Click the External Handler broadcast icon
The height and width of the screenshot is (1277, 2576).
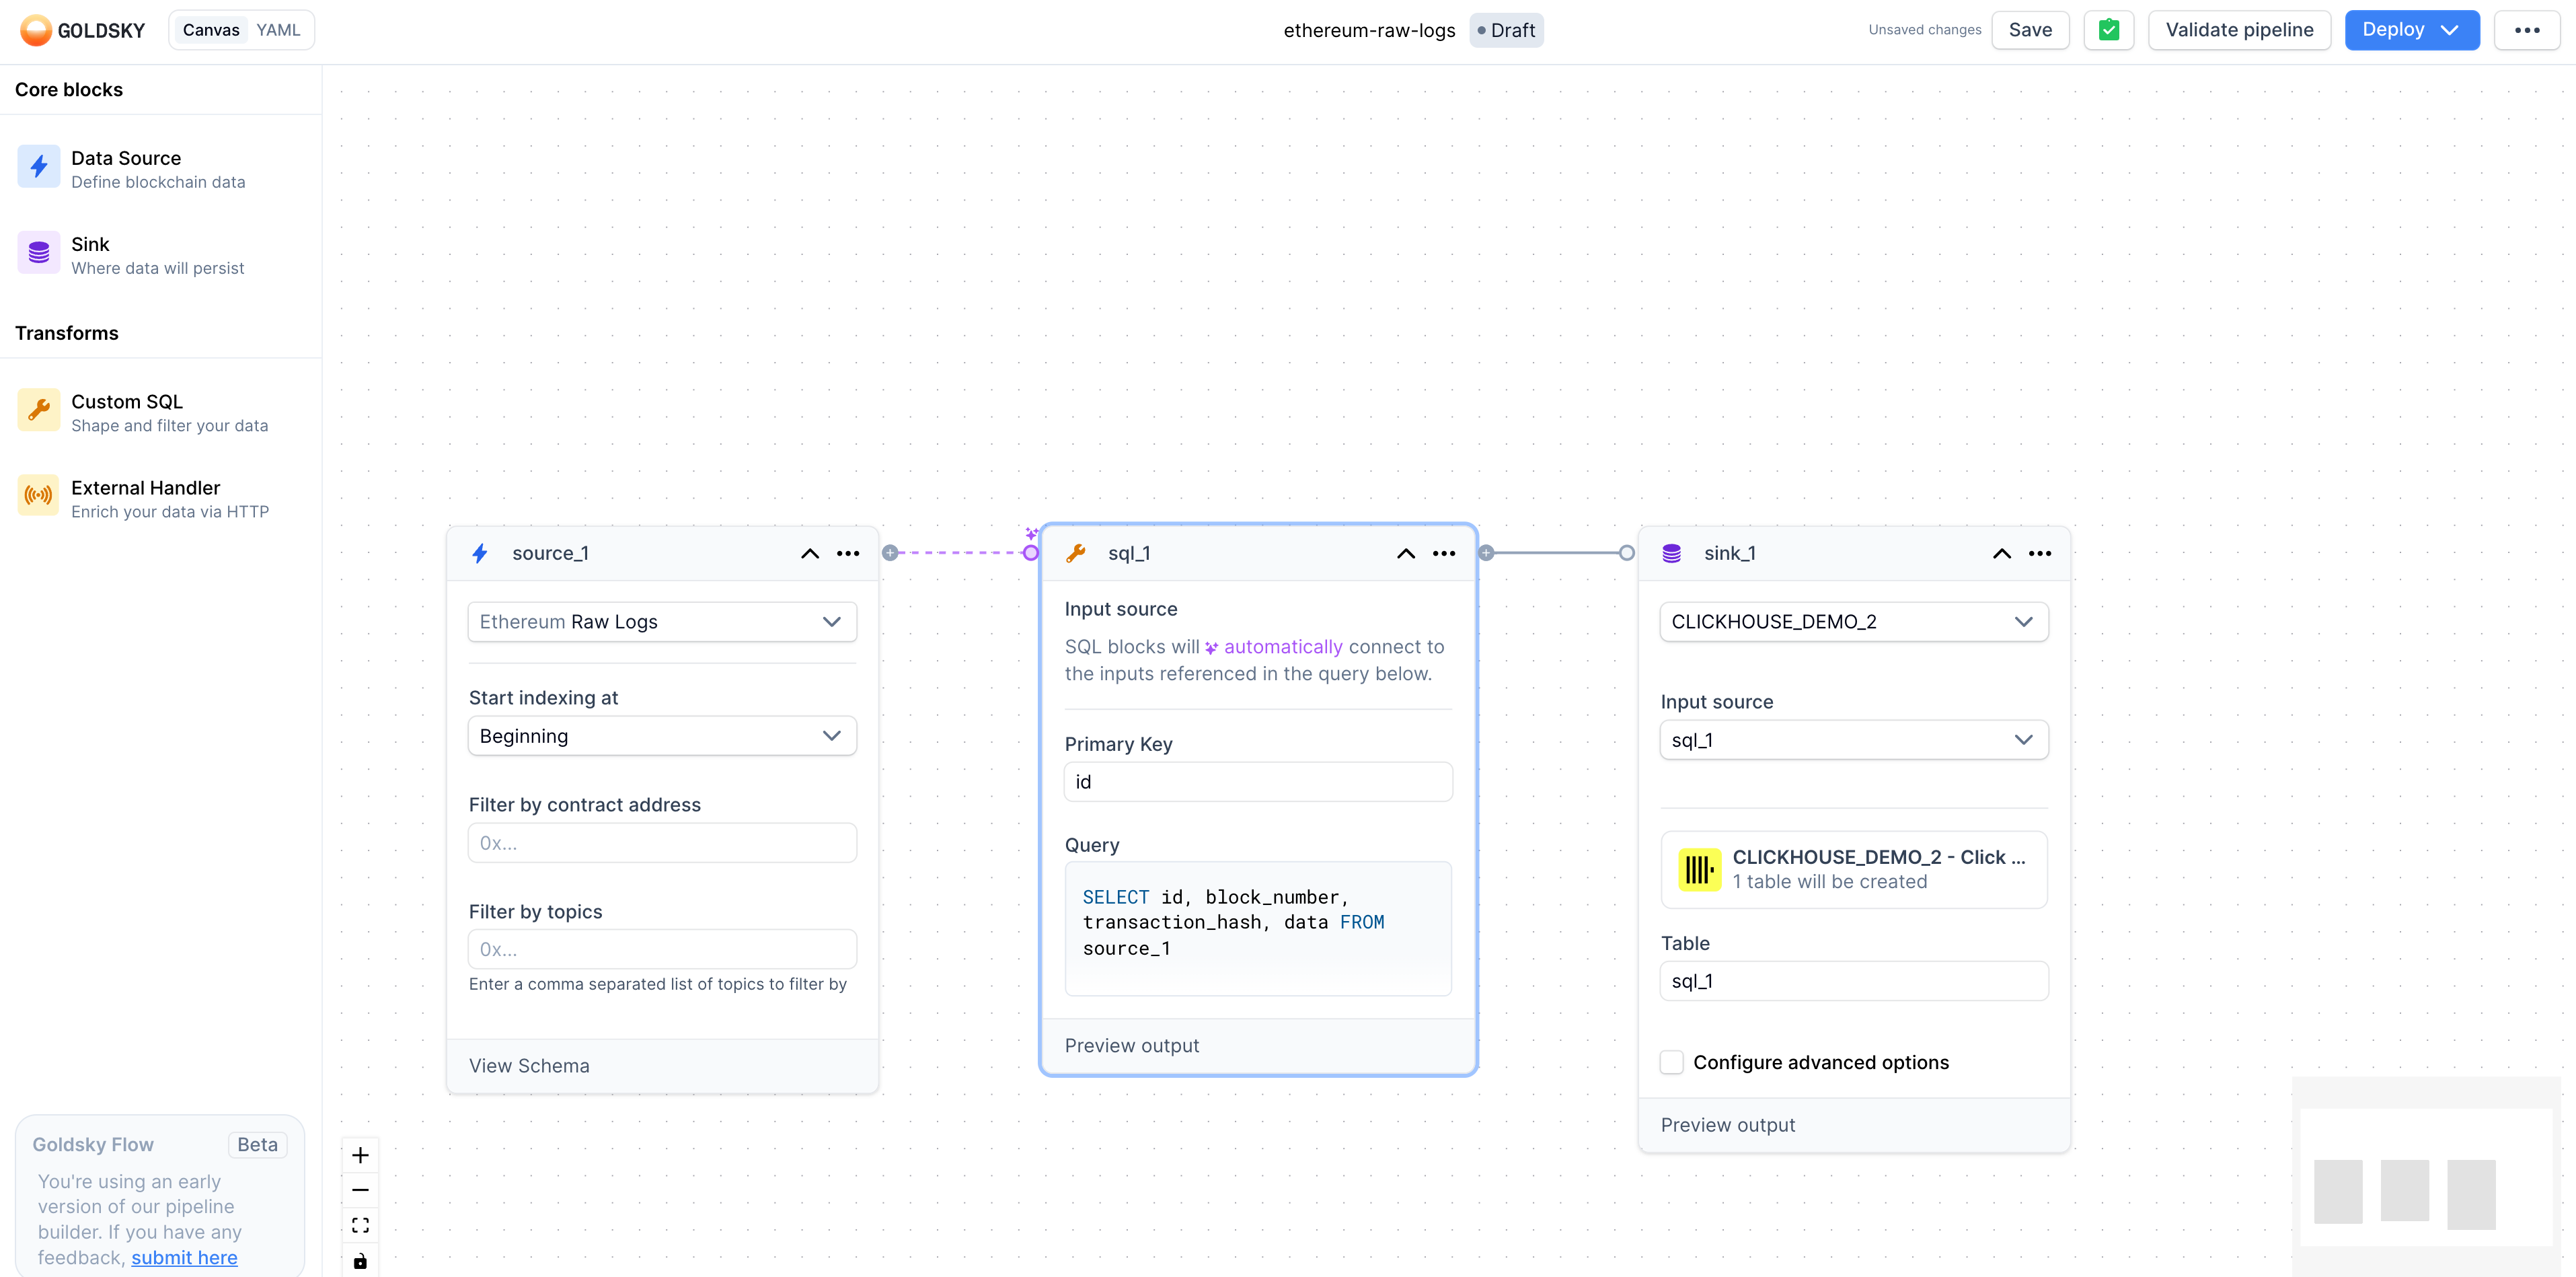[38, 496]
